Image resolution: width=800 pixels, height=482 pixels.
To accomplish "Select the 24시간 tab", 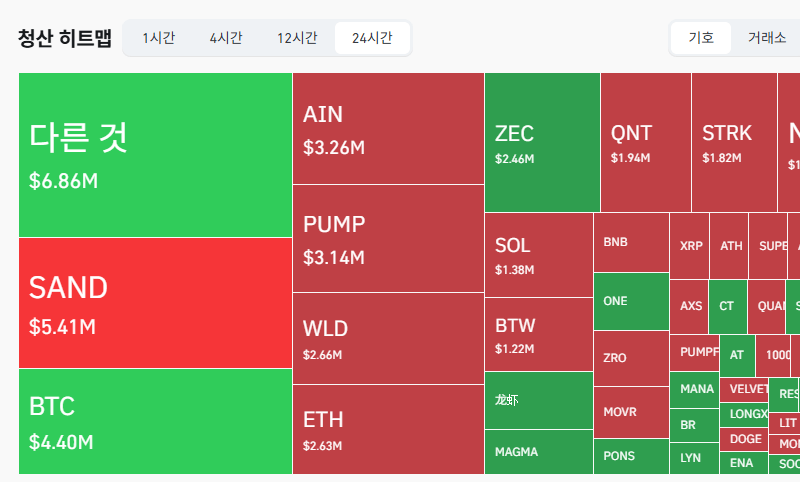I will [x=372, y=38].
